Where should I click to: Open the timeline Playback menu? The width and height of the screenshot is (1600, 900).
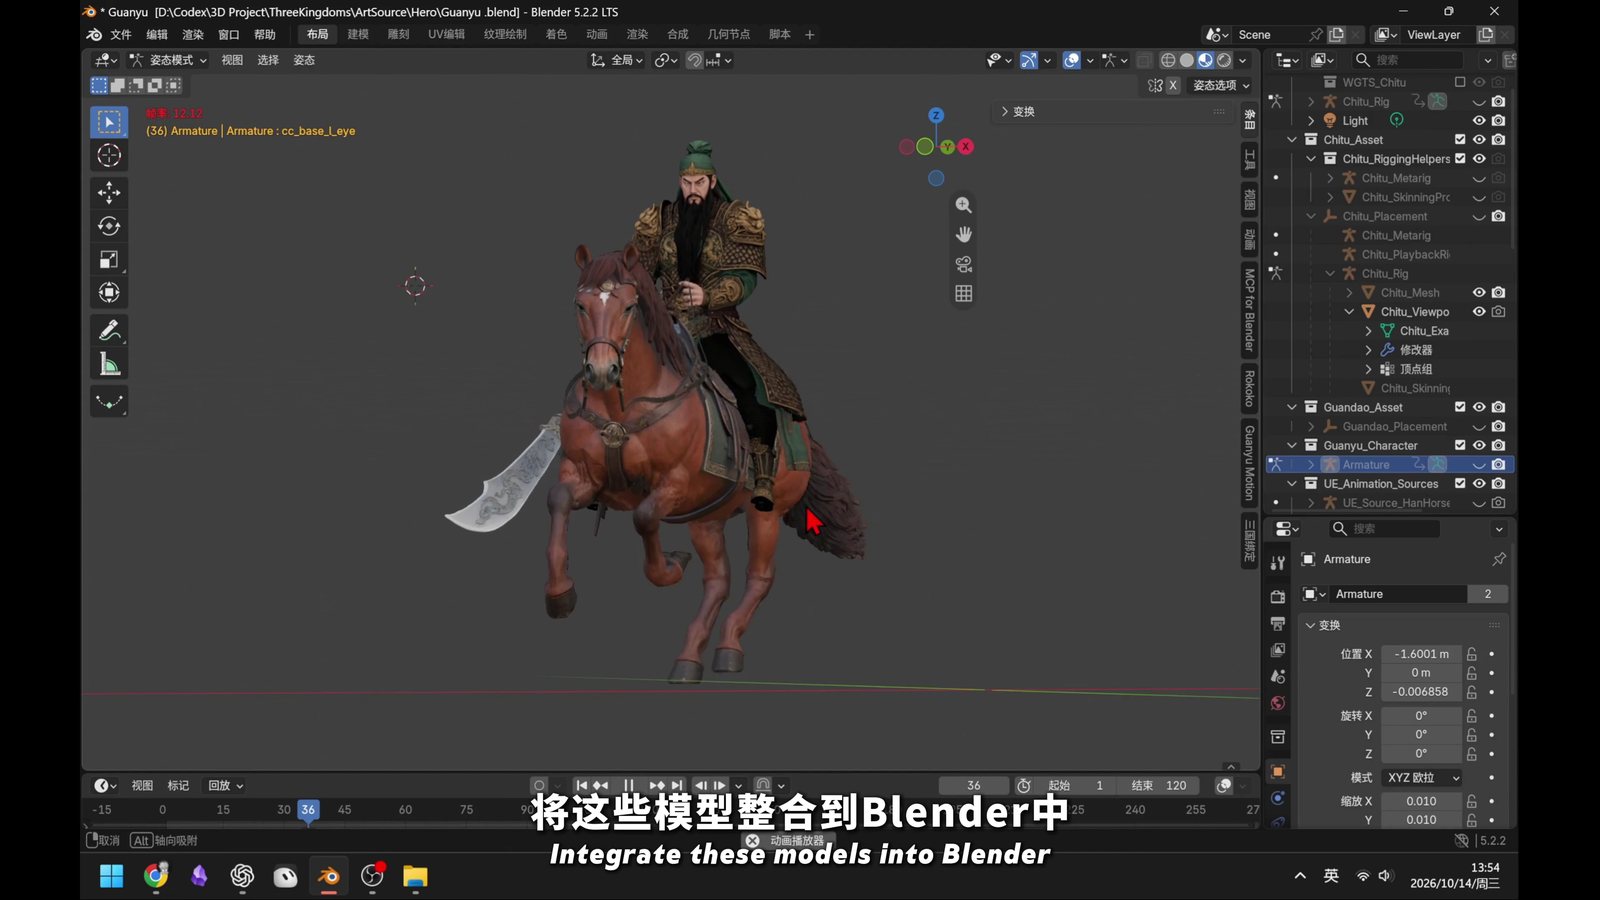pos(225,785)
